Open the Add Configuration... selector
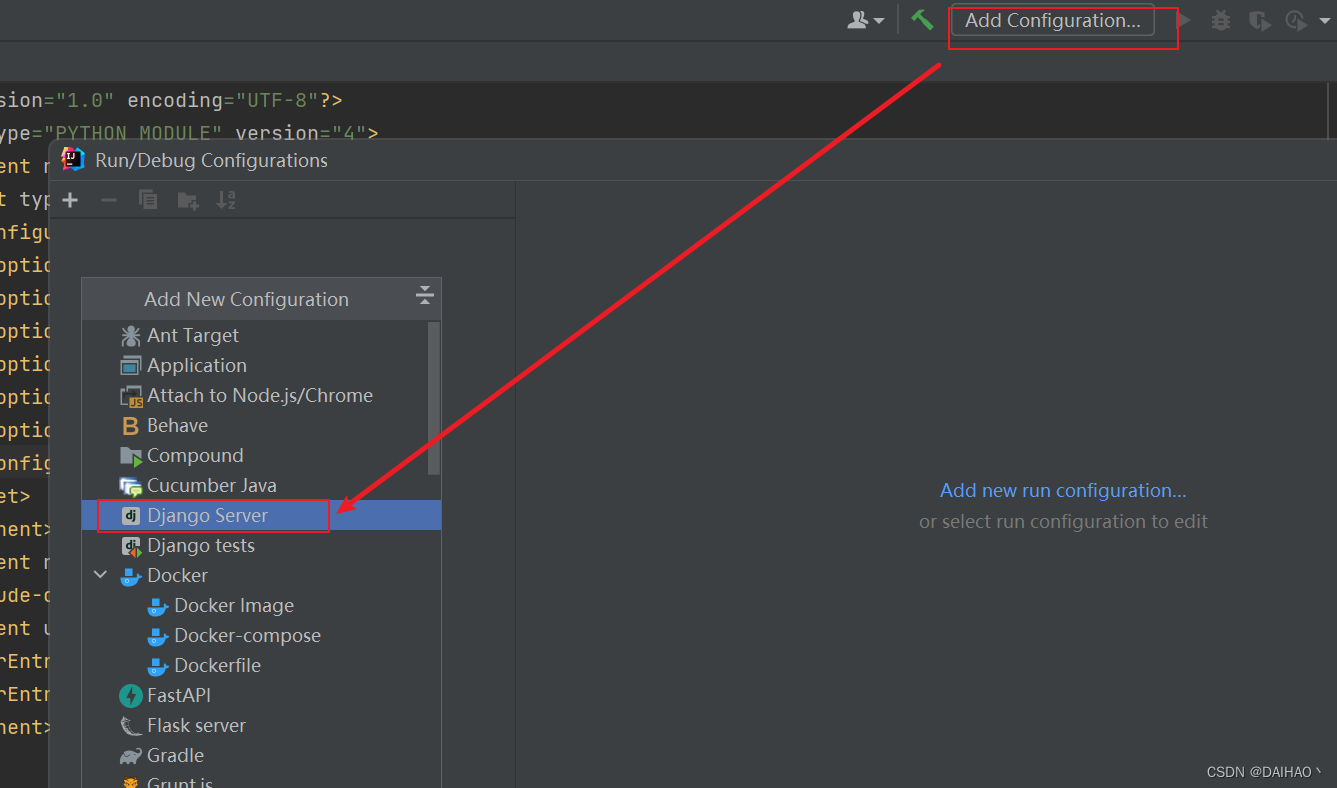The height and width of the screenshot is (788, 1337). click(1052, 20)
